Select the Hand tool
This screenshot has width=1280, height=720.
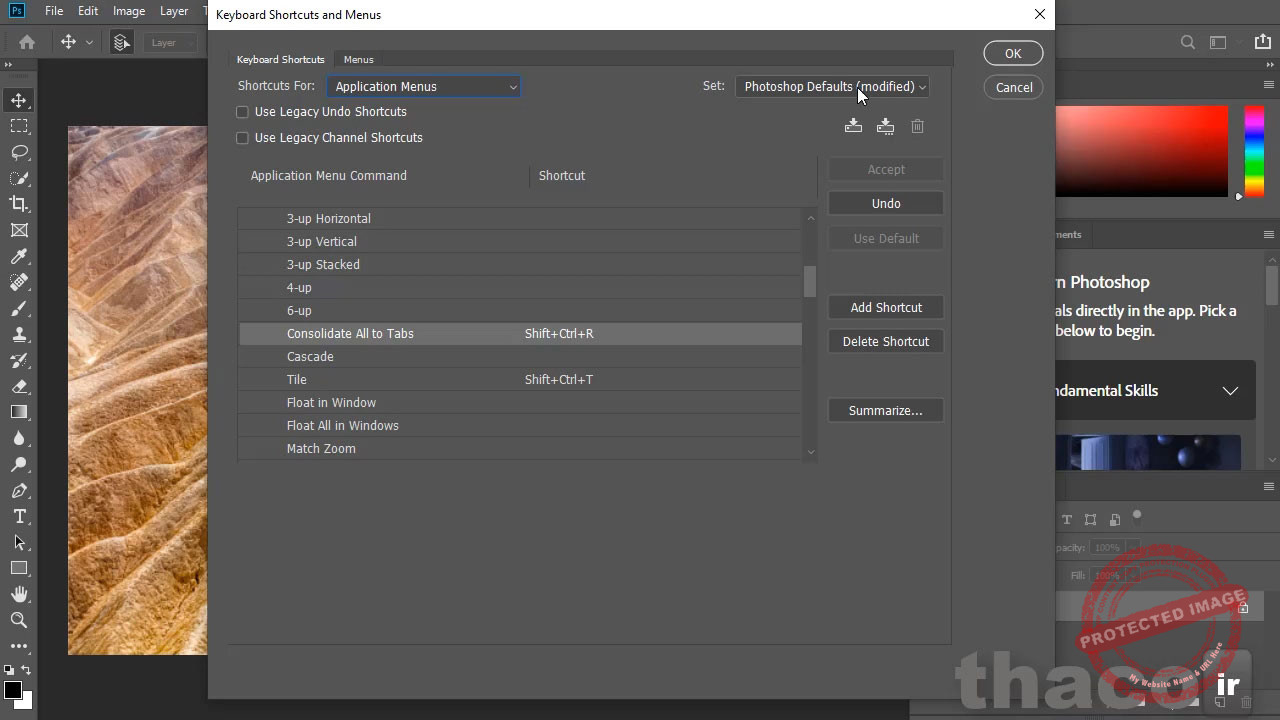tap(21, 593)
